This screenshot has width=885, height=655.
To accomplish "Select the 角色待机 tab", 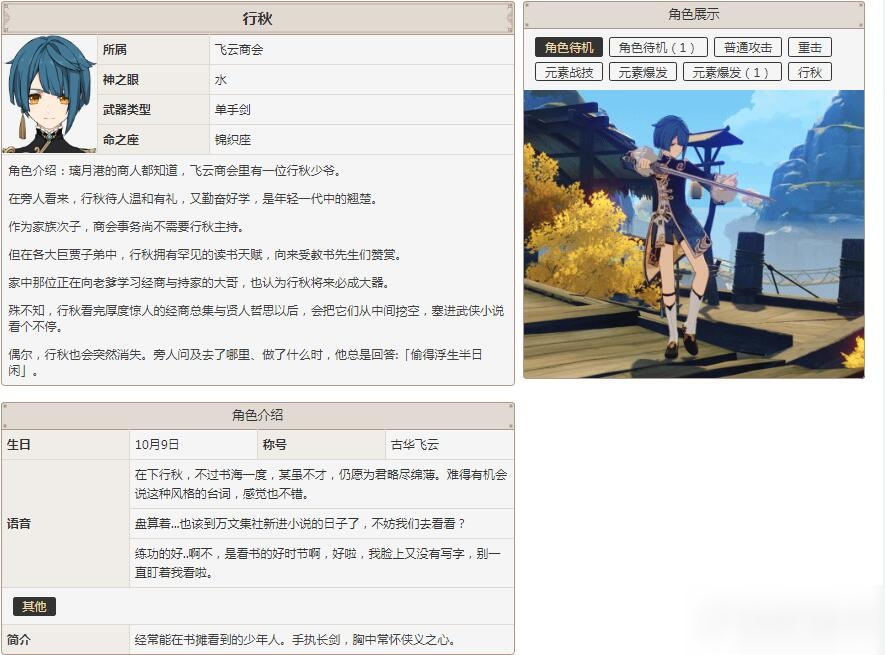I will pos(568,47).
